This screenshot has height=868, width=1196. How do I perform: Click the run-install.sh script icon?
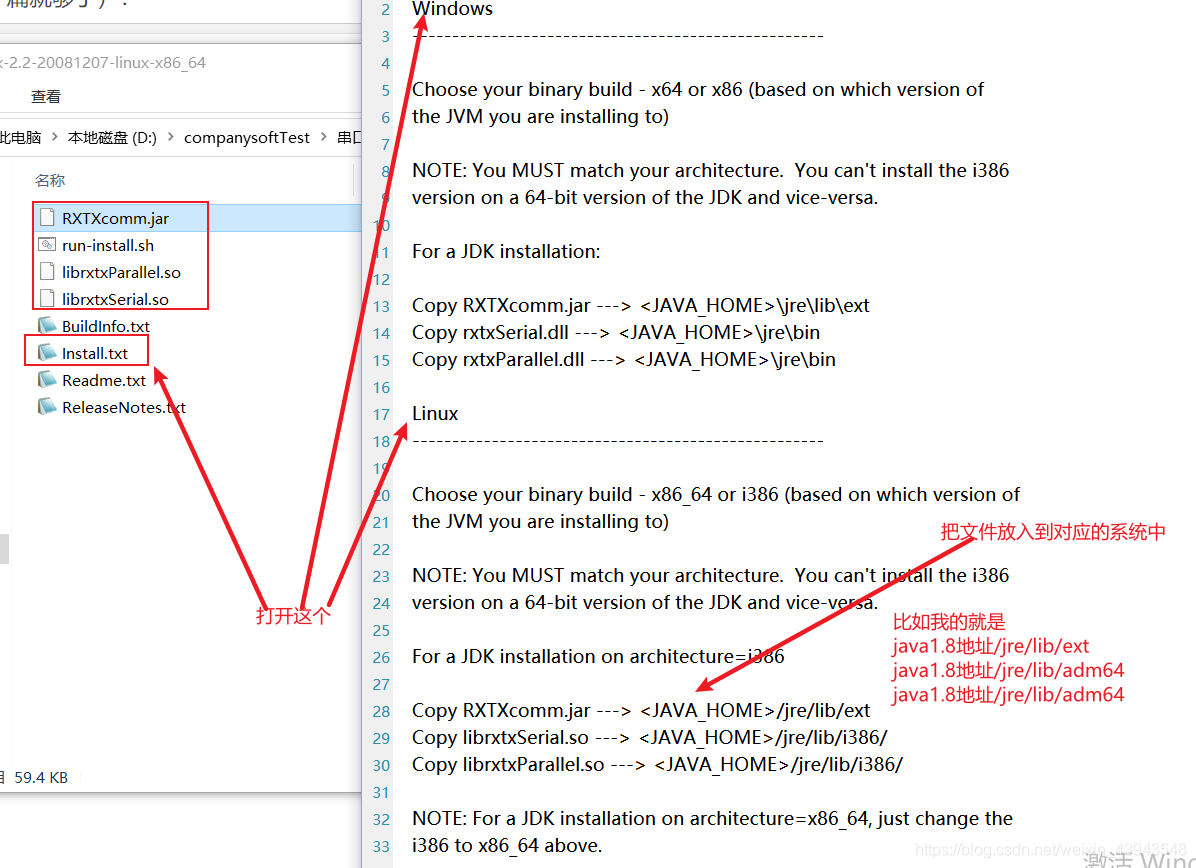(x=47, y=245)
